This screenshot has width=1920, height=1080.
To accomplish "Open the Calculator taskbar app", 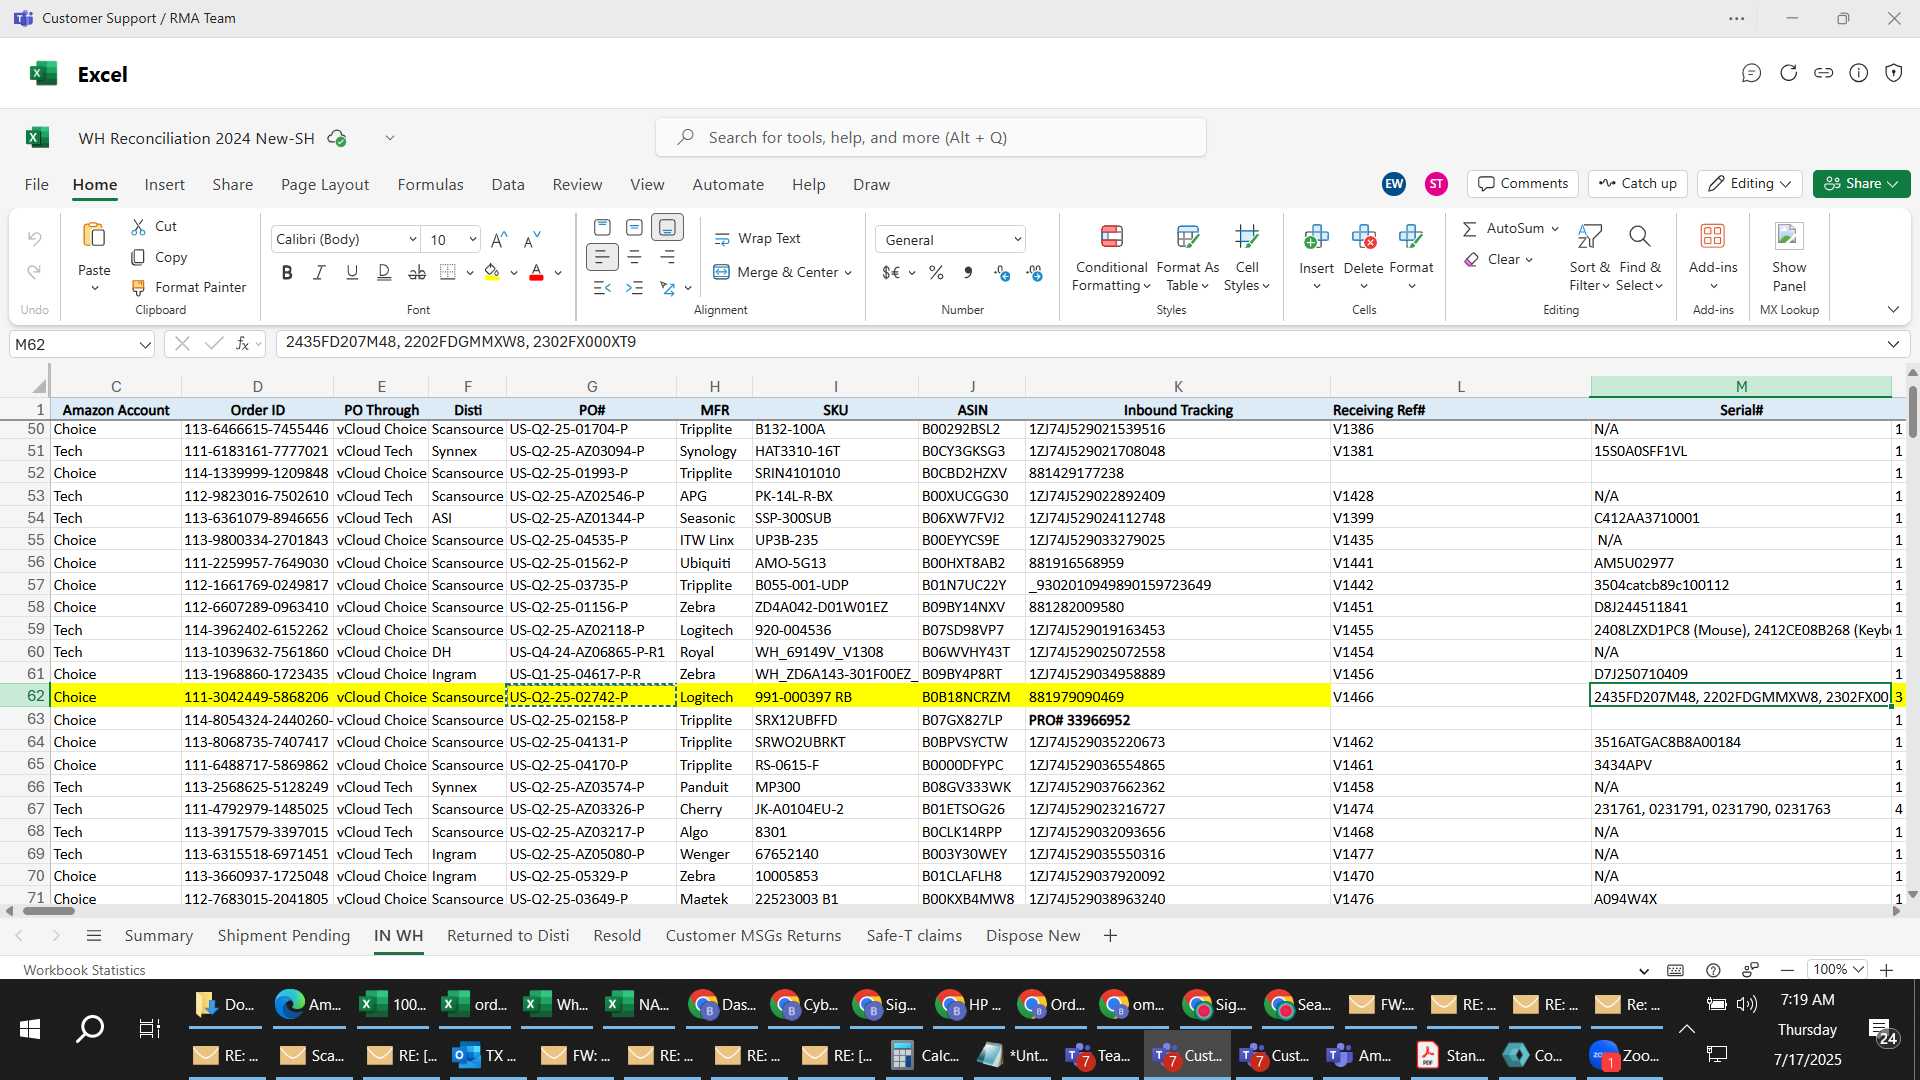I will pyautogui.click(x=926, y=1056).
